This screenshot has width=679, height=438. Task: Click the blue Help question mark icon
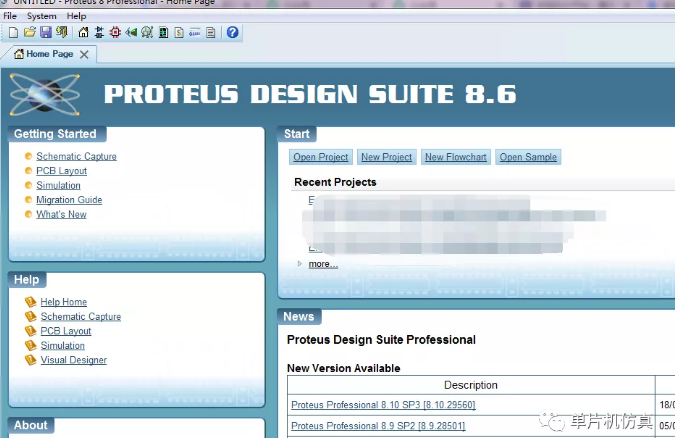click(233, 33)
